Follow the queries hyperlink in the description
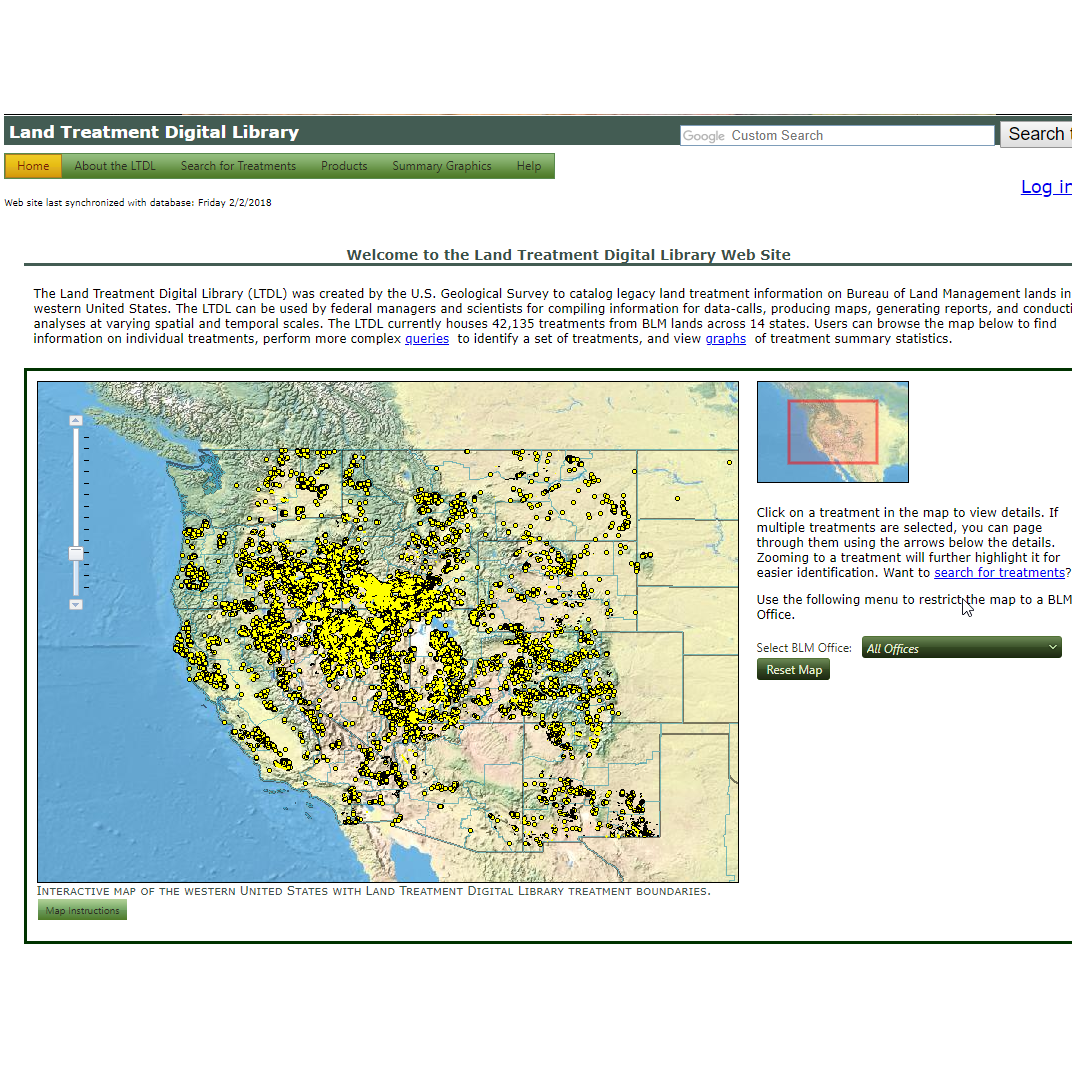The image size is (1072, 1072). coord(427,338)
